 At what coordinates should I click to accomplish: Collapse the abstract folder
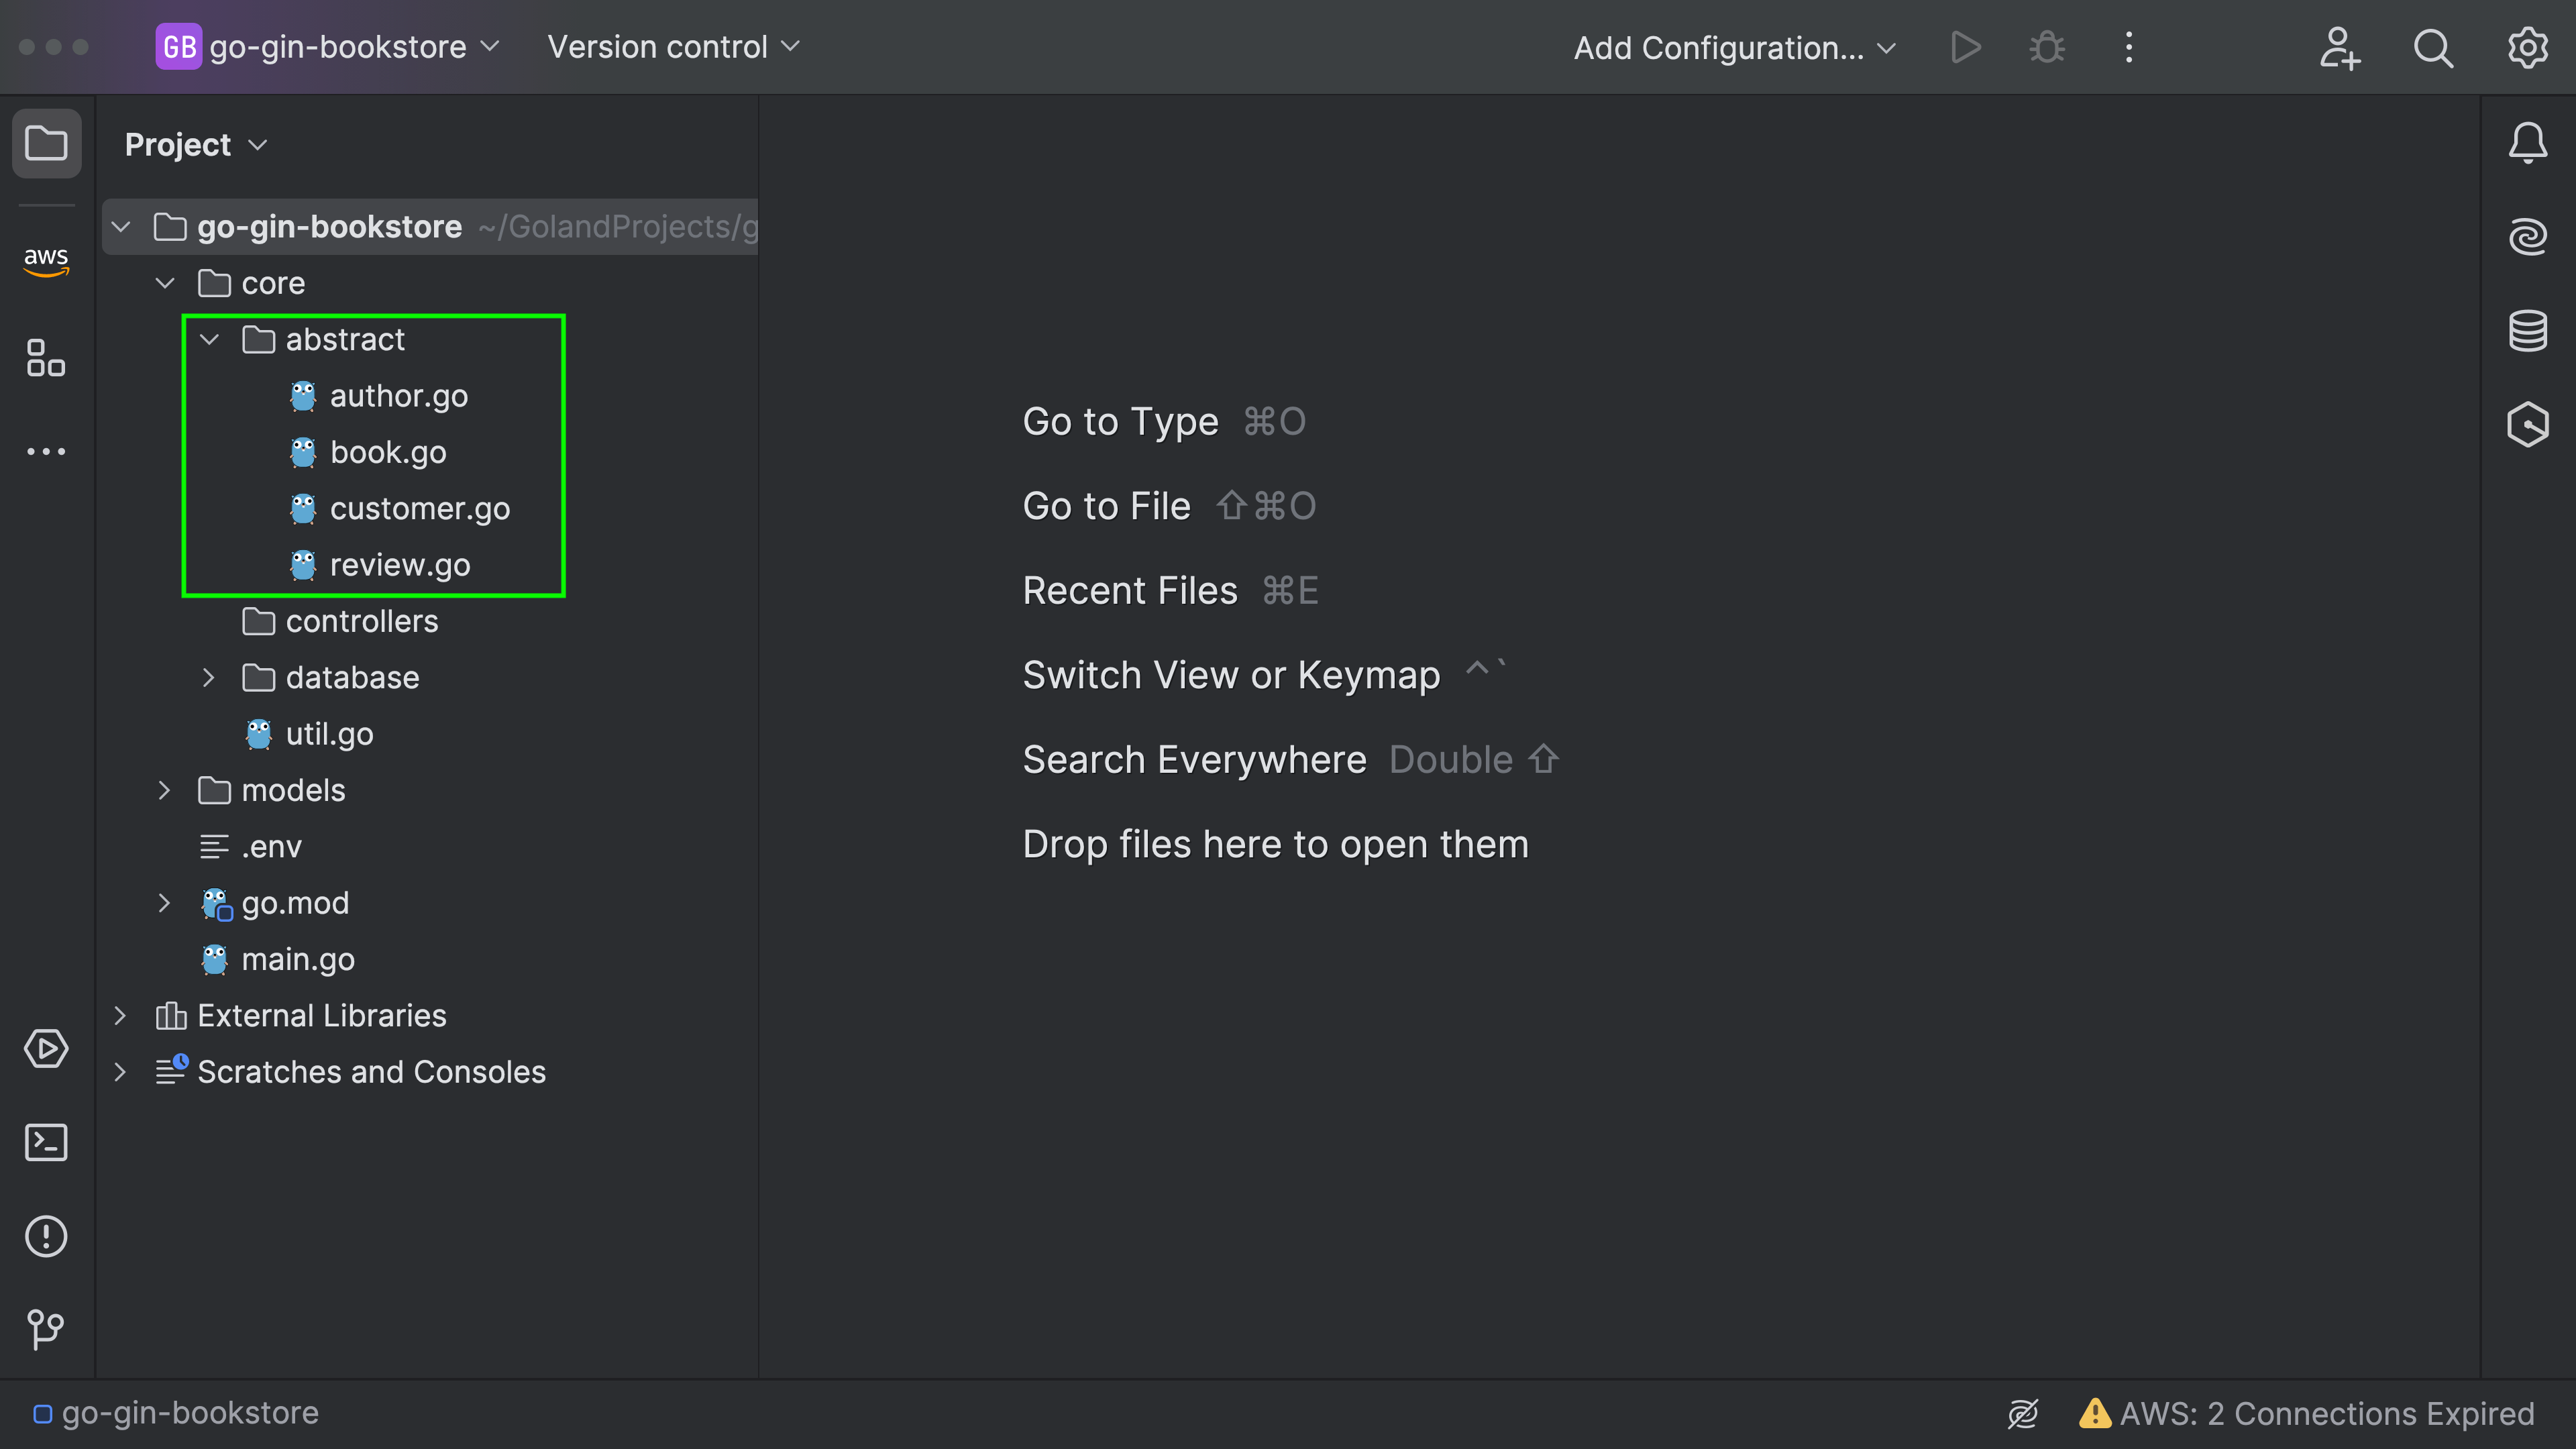209,340
